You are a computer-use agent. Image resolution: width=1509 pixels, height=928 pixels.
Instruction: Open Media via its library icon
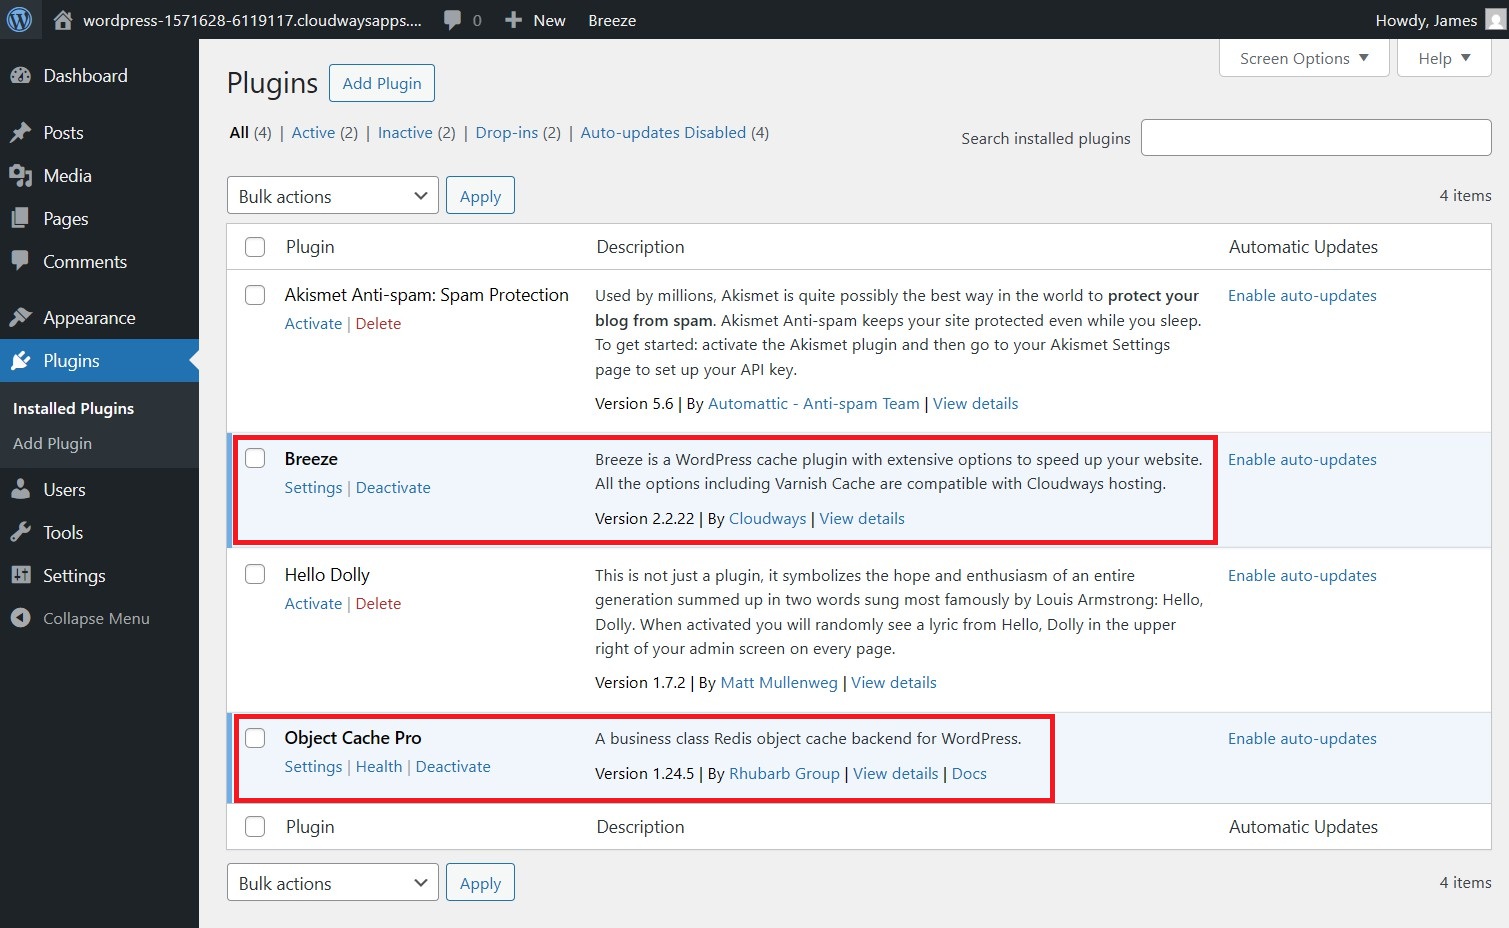pyautogui.click(x=21, y=175)
